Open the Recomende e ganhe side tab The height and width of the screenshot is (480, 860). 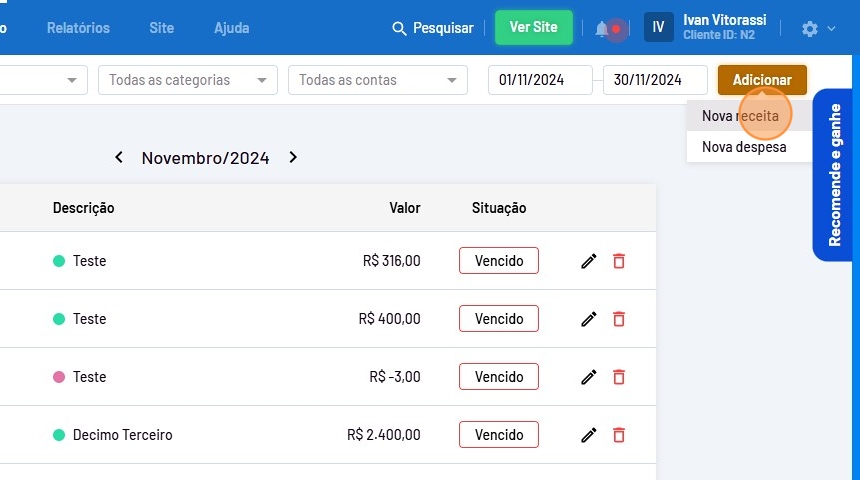click(x=835, y=175)
